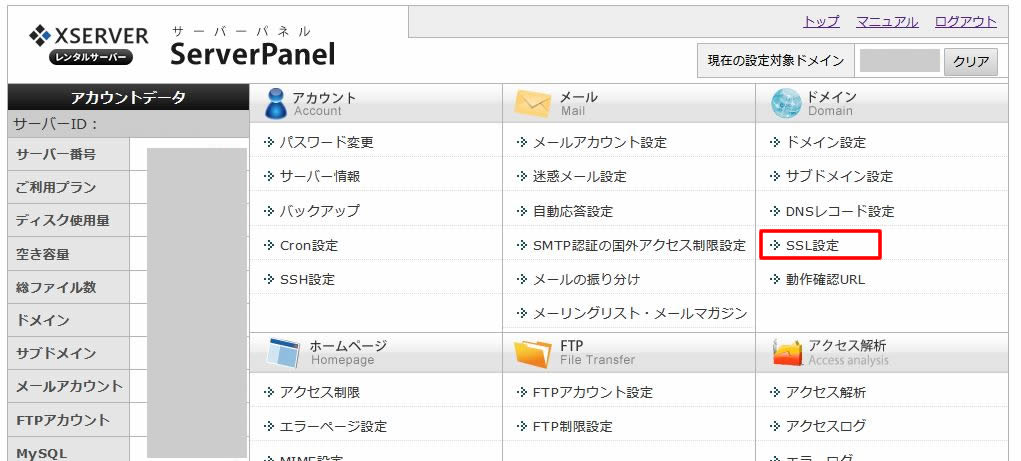The image size is (1021, 461).
Task: Open パスワード変更 settings
Action: (326, 142)
